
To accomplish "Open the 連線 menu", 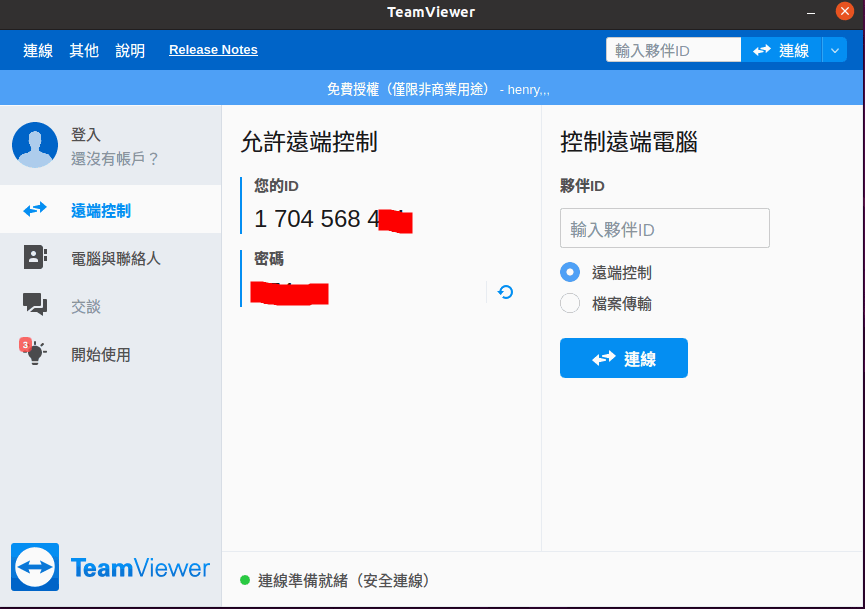I will [x=38, y=50].
